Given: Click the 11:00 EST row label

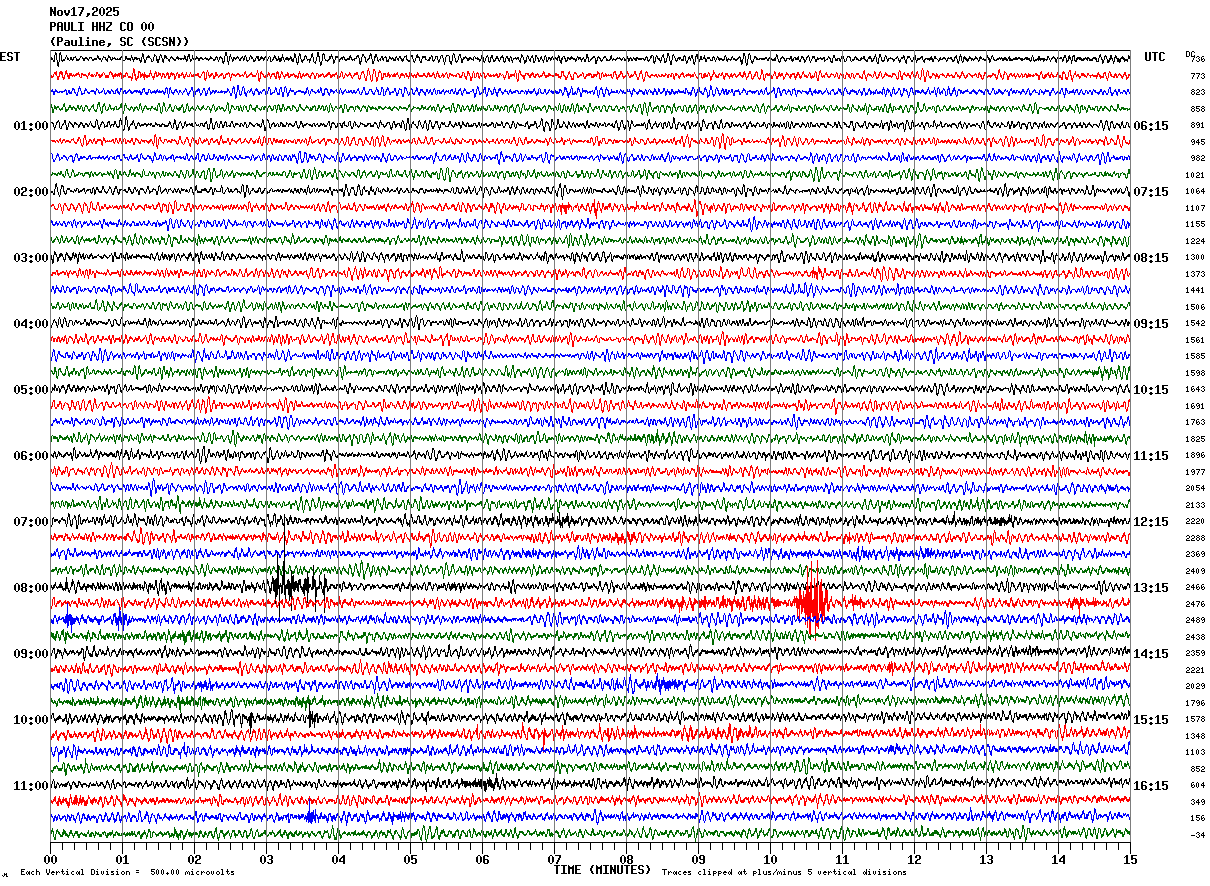Looking at the screenshot, I should 30,786.
